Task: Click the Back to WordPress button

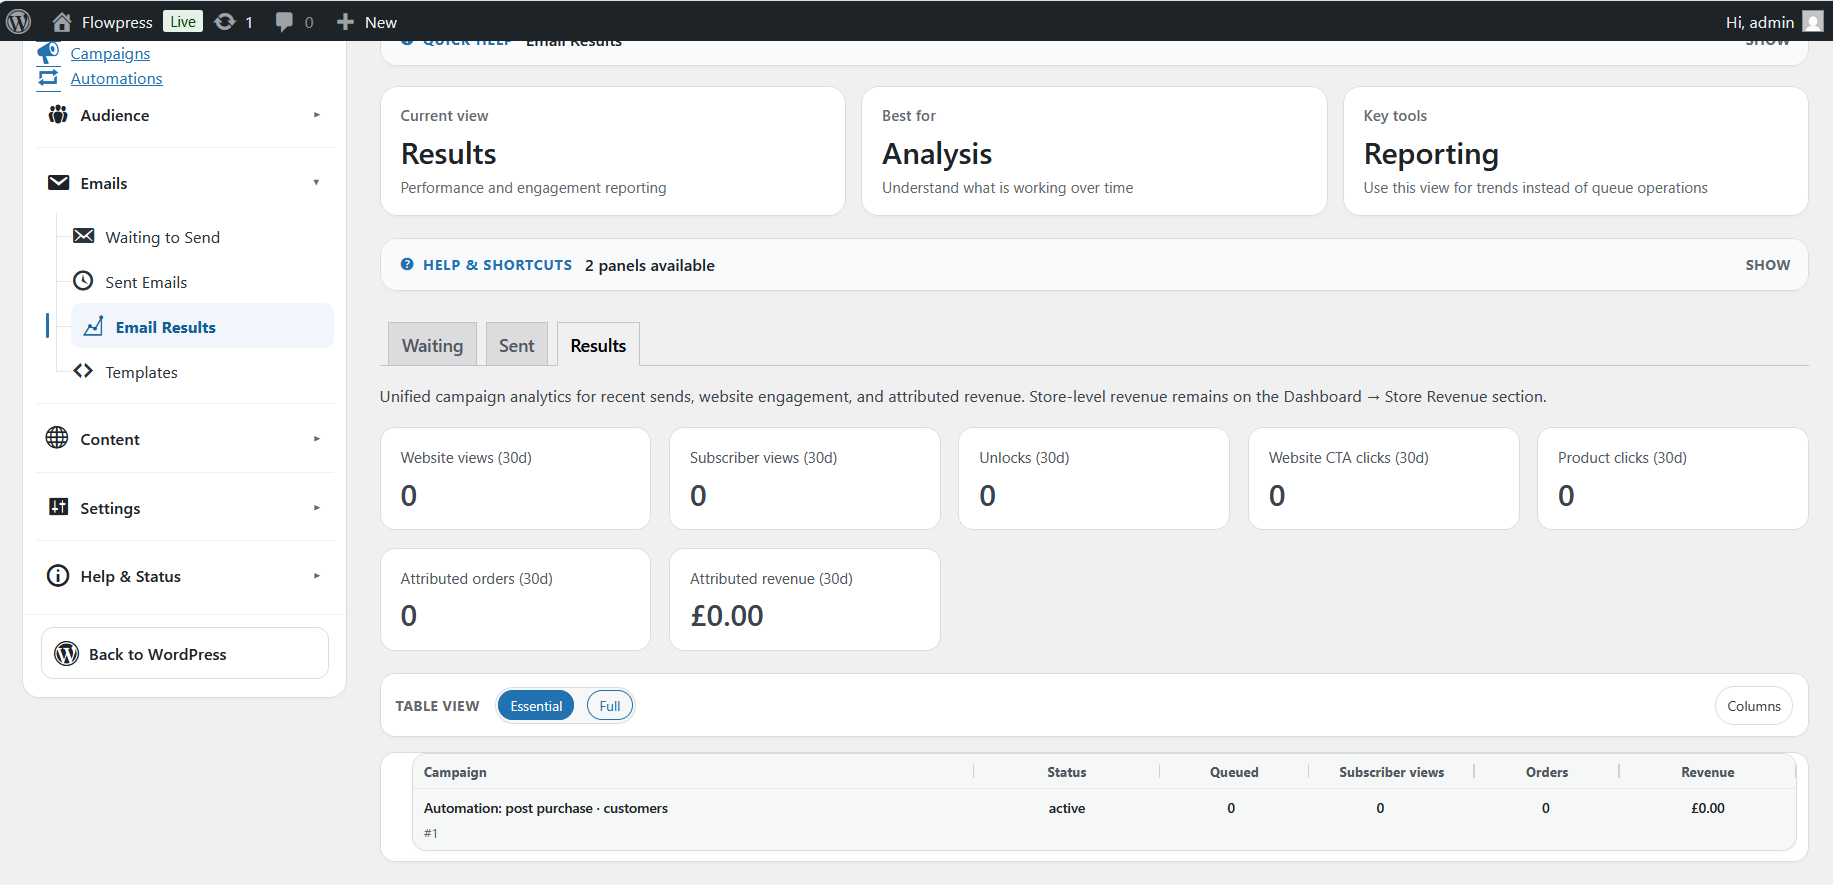Action: [185, 653]
